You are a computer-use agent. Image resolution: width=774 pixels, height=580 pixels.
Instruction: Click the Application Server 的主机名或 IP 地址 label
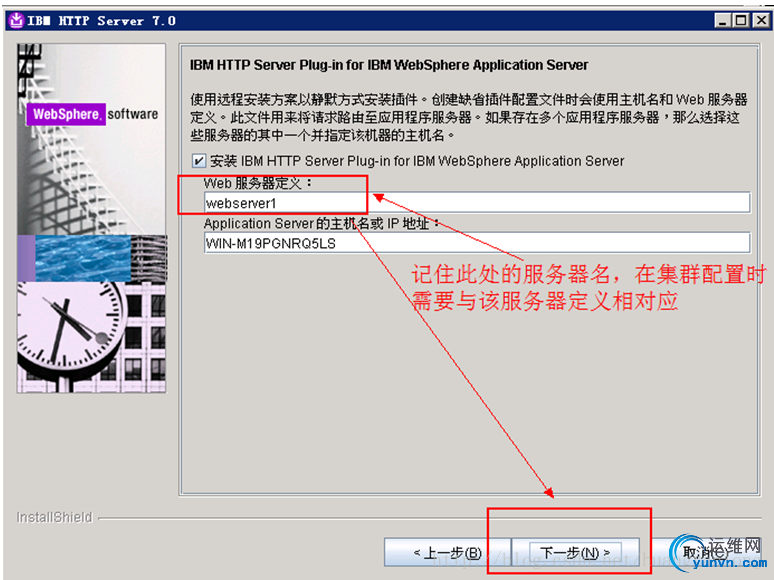[x=321, y=224]
